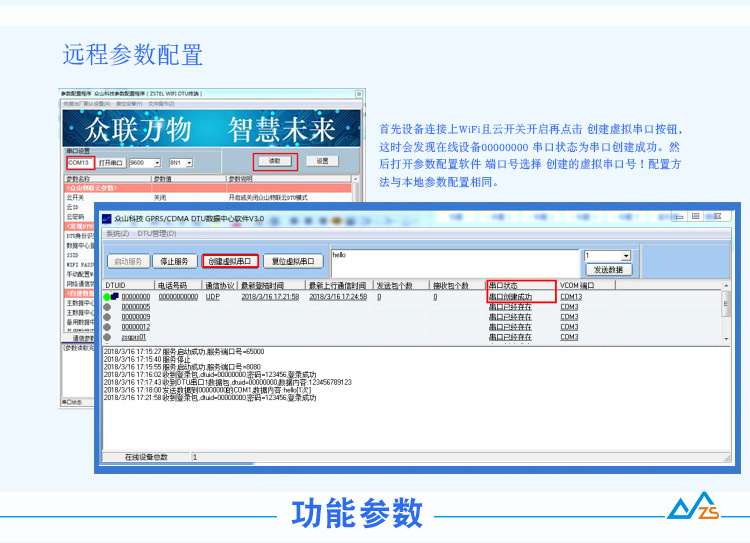The width and height of the screenshot is (750, 543).
Task: Open the 文件操作 menu in the config window
Action: pos(161,103)
